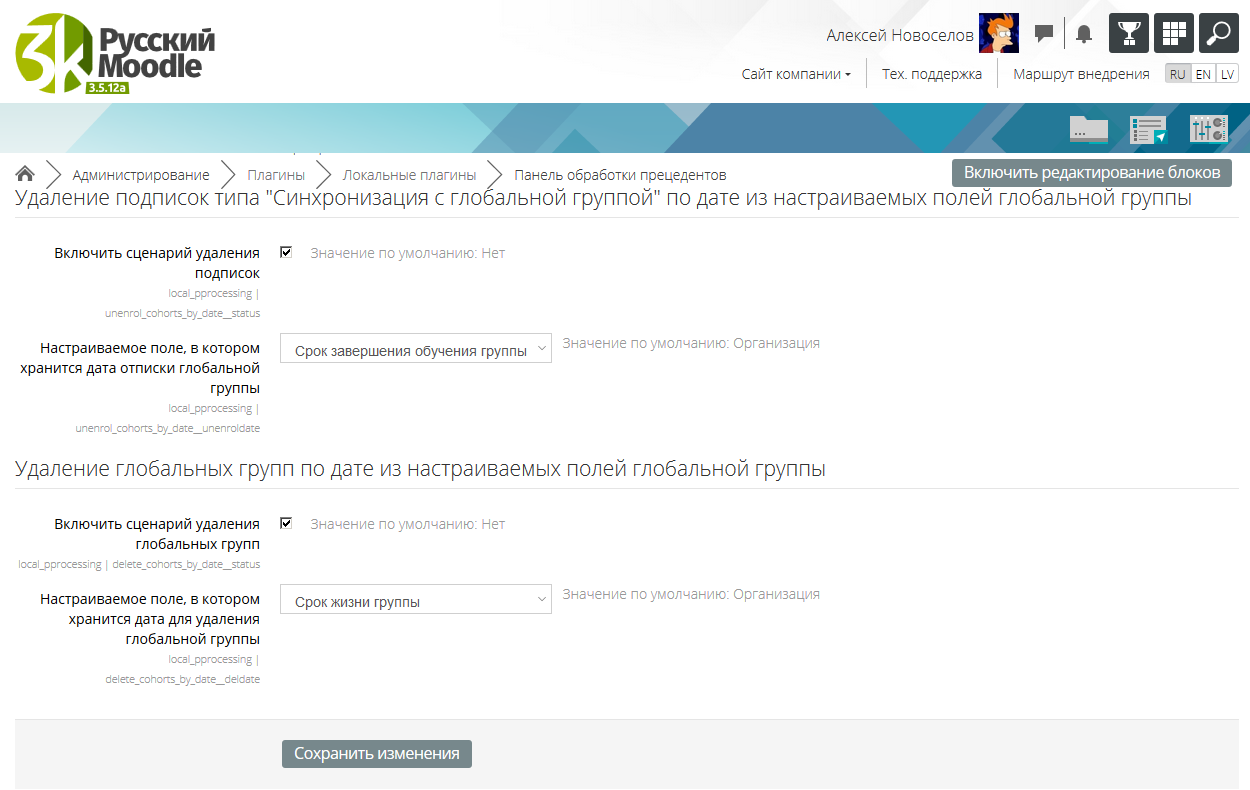Open 'Срок жизни группы' dropdown
The width and height of the screenshot is (1250, 790).
pyautogui.click(x=415, y=600)
